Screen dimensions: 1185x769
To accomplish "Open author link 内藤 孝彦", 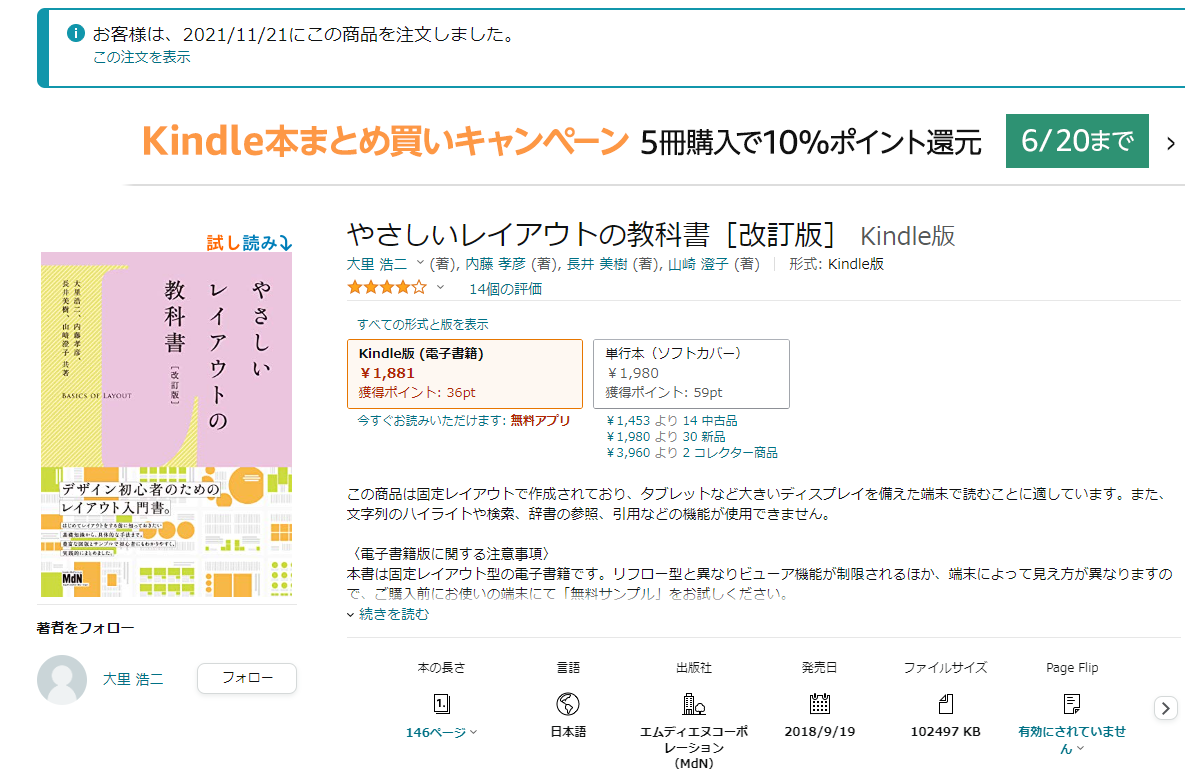I will (x=495, y=264).
